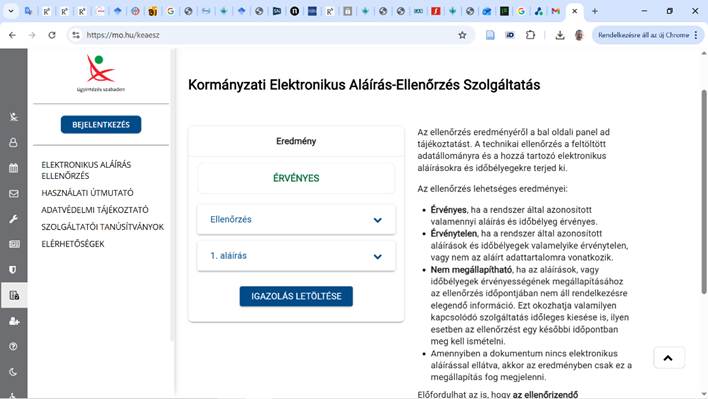Screen dimensions: 708x399
Task: Select the highlighted document-check sidebar icon
Action: coord(14,295)
